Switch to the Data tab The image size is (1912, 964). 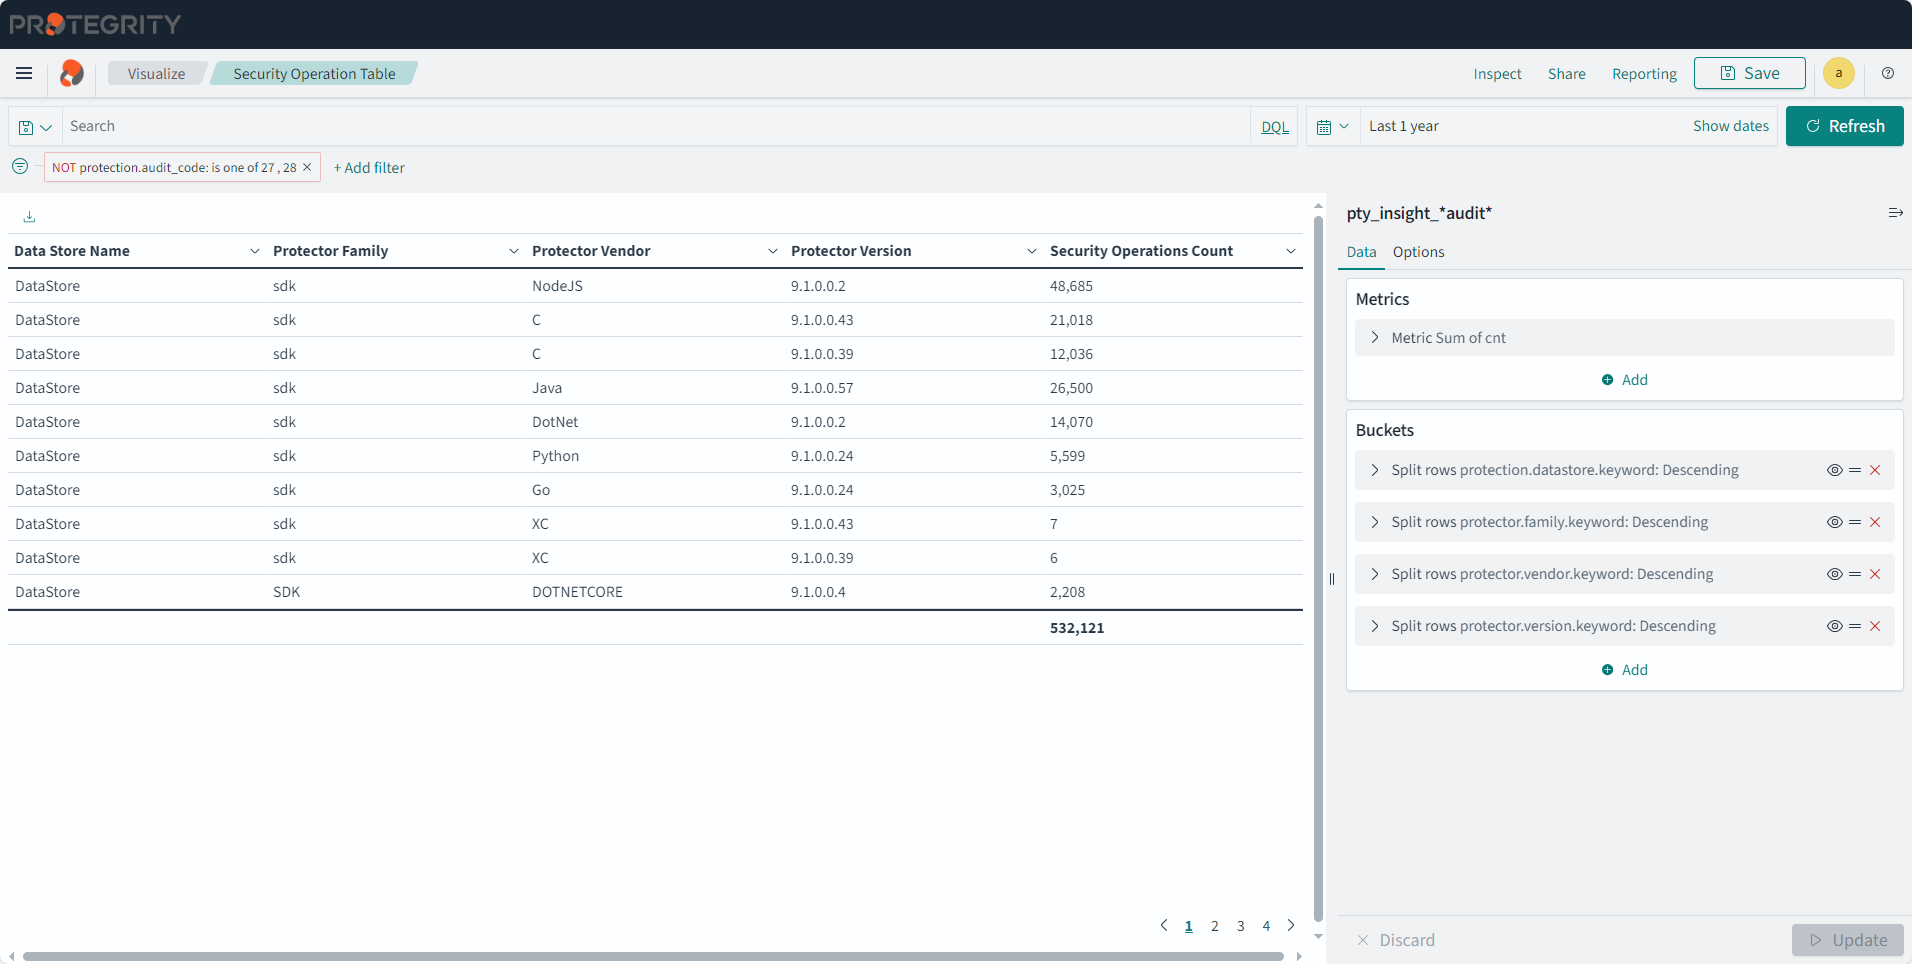point(1361,252)
